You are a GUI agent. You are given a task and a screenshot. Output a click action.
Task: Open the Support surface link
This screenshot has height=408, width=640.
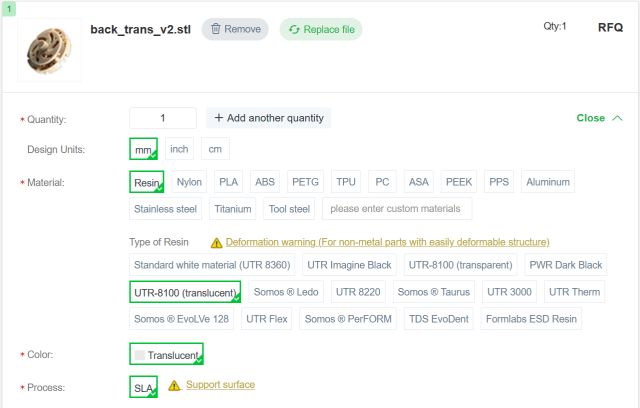pyautogui.click(x=220, y=385)
